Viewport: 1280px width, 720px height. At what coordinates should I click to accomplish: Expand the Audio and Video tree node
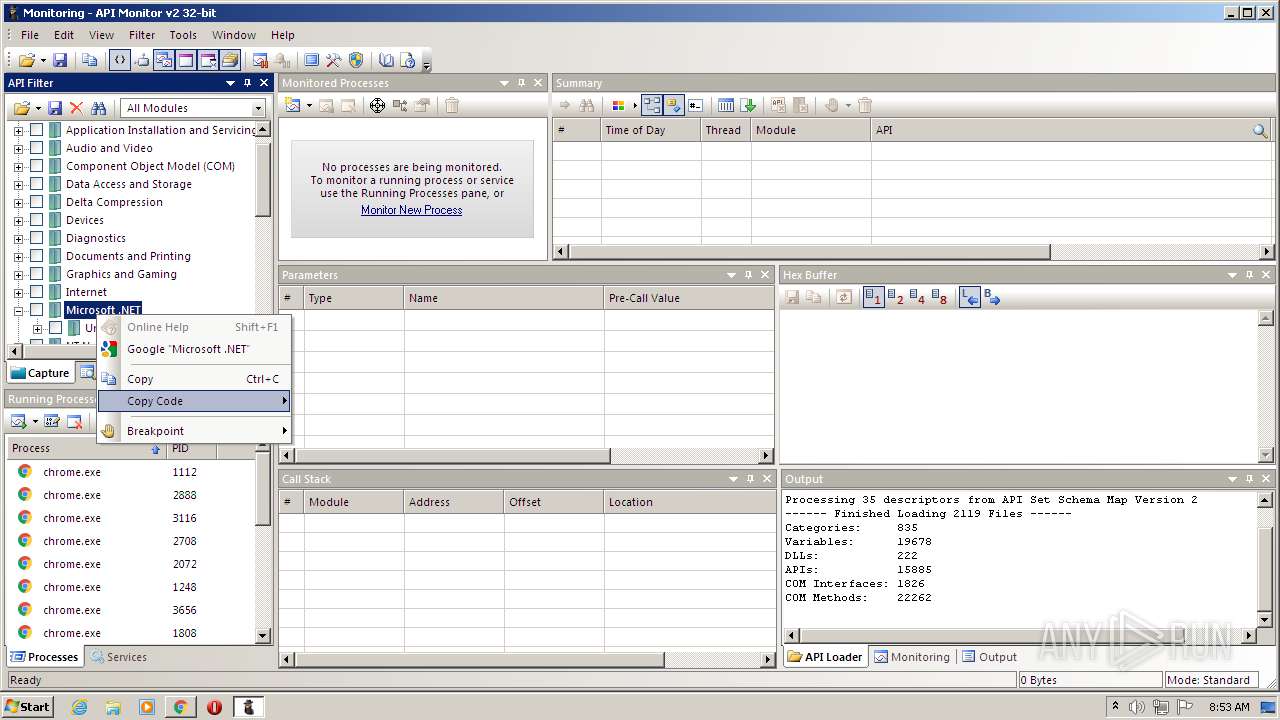(18, 148)
